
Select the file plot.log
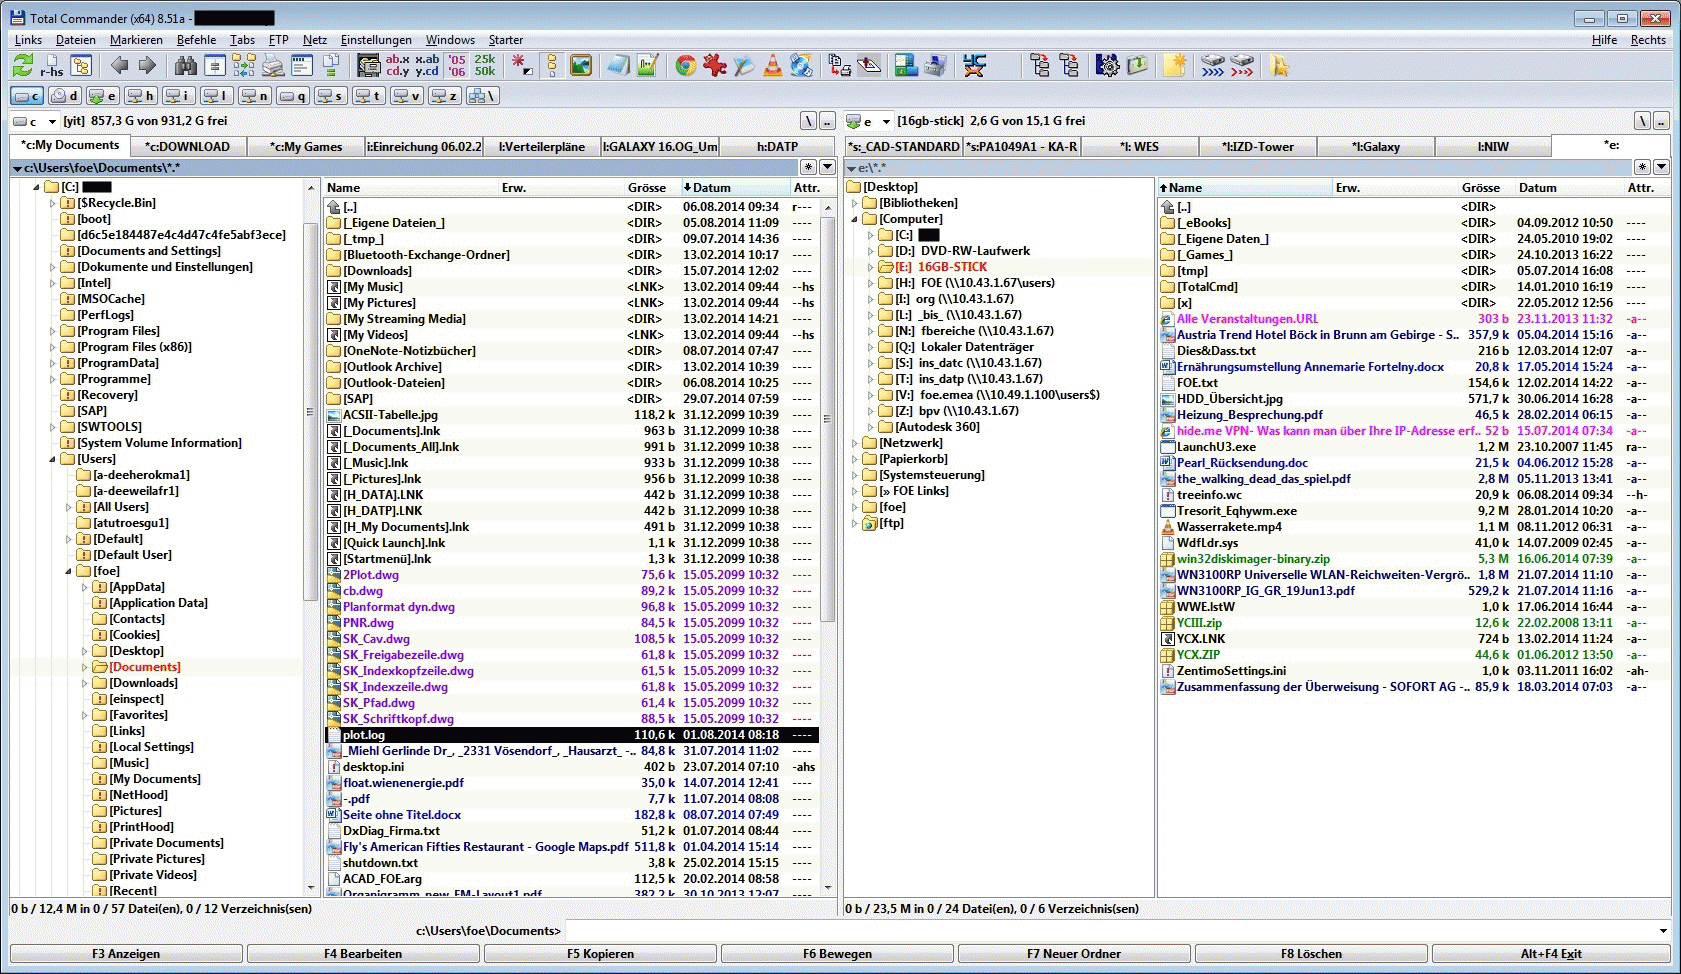(572, 735)
